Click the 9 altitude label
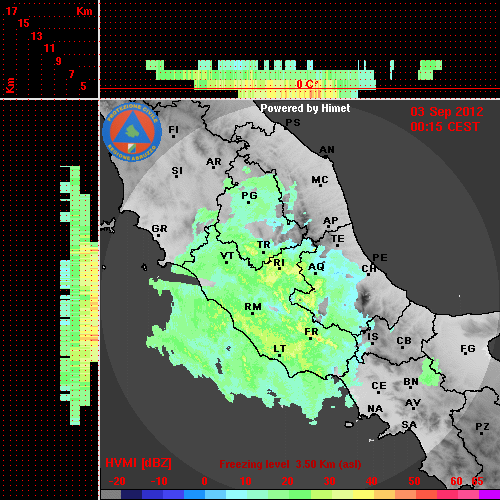Viewport: 500px width, 500px height. pos(58,61)
